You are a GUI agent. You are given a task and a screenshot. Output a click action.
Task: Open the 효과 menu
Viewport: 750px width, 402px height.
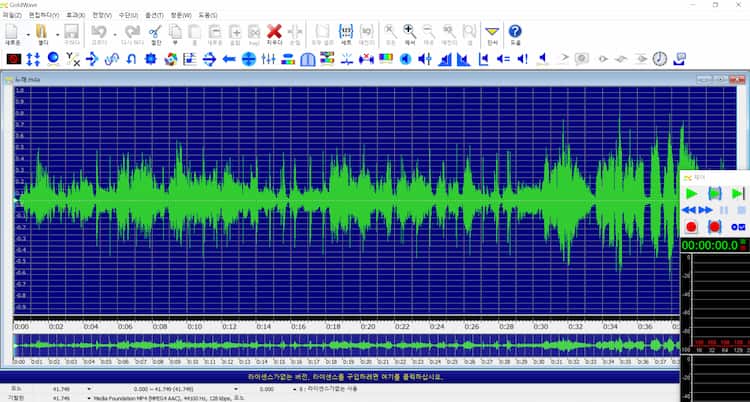76,15
